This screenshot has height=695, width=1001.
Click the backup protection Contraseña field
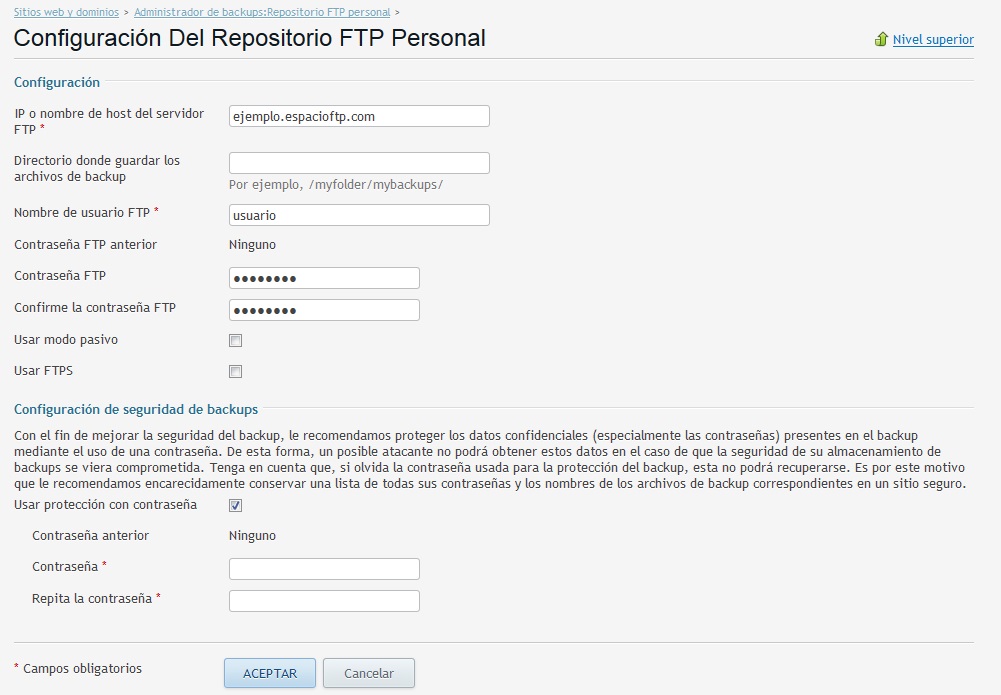(324, 569)
